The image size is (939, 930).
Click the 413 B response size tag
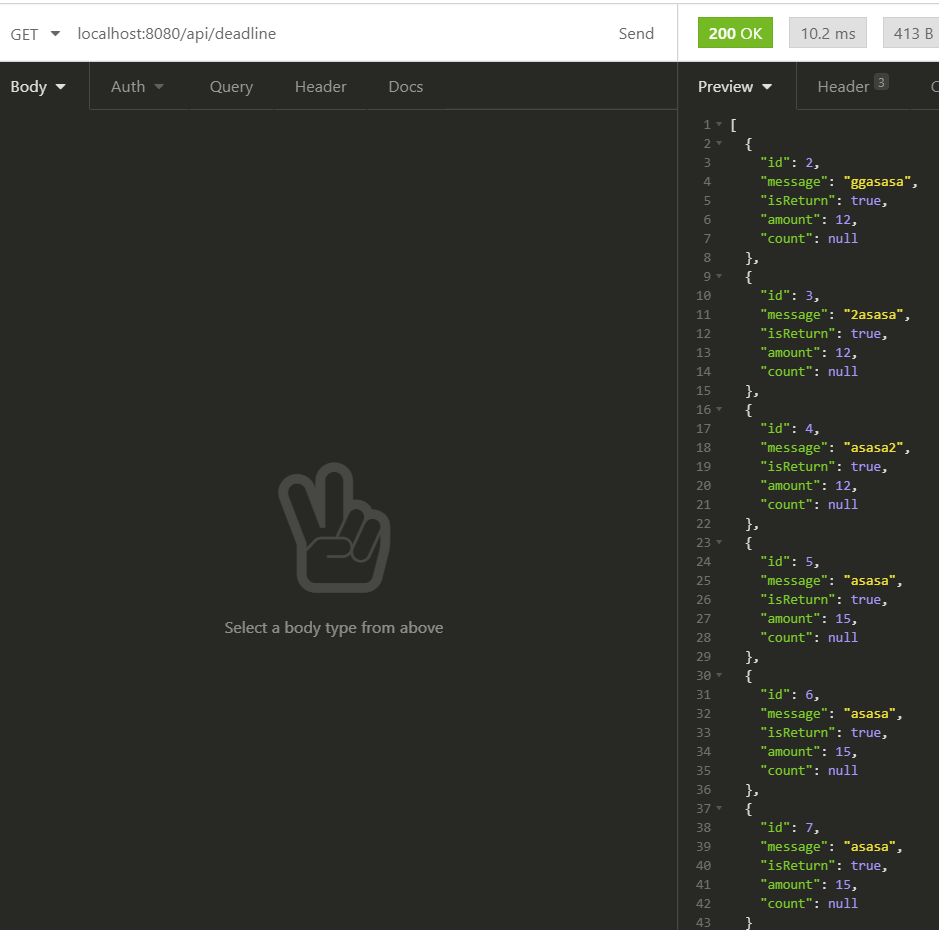click(912, 33)
